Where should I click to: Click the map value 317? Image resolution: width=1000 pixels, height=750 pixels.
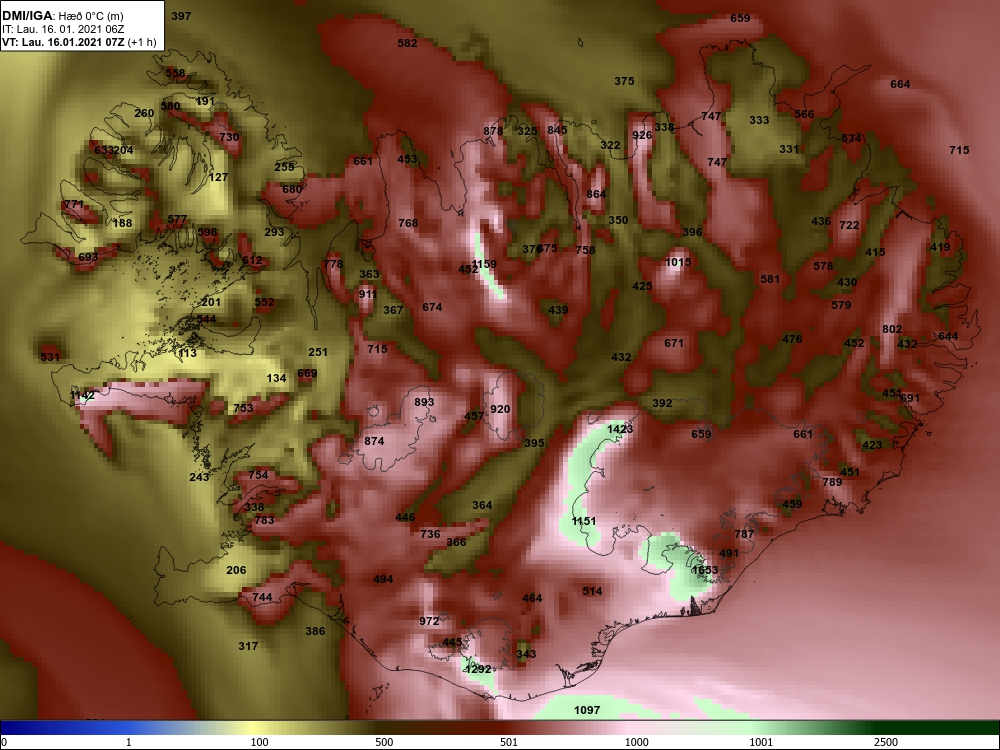(x=248, y=646)
